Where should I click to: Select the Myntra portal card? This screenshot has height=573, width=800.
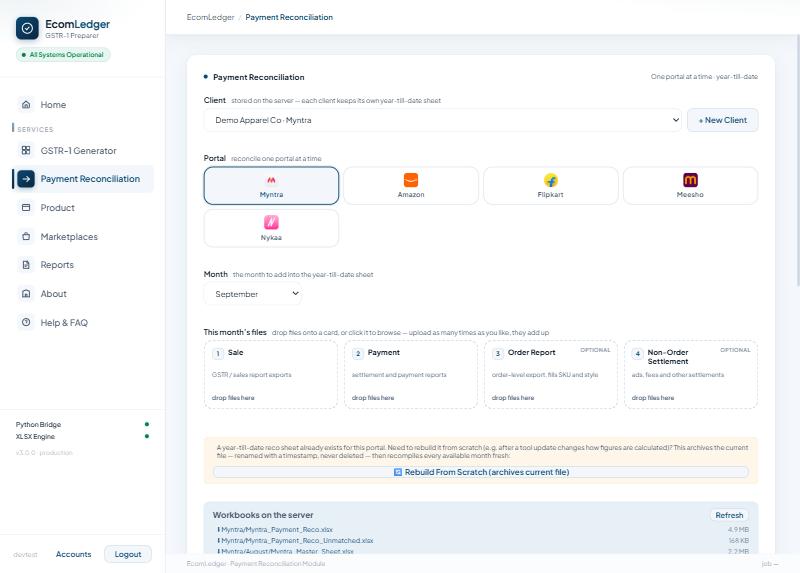[x=271, y=186]
